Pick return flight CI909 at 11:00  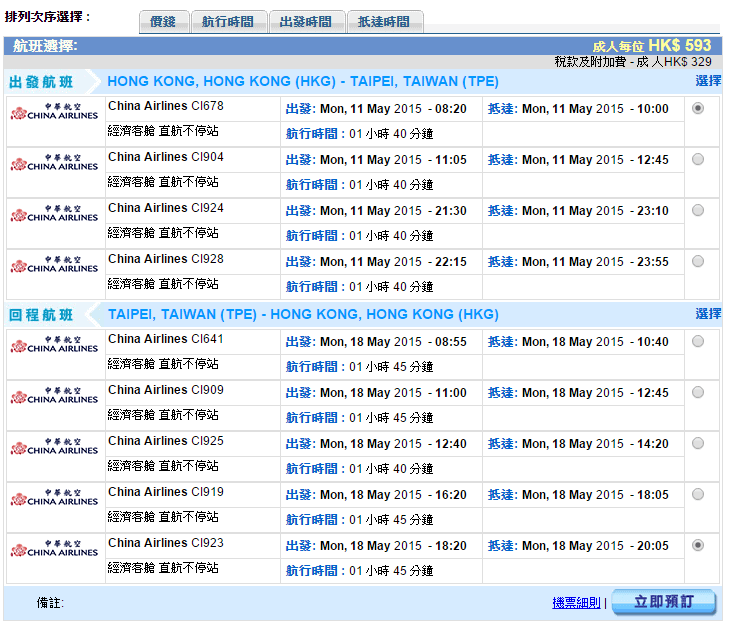(x=697, y=392)
